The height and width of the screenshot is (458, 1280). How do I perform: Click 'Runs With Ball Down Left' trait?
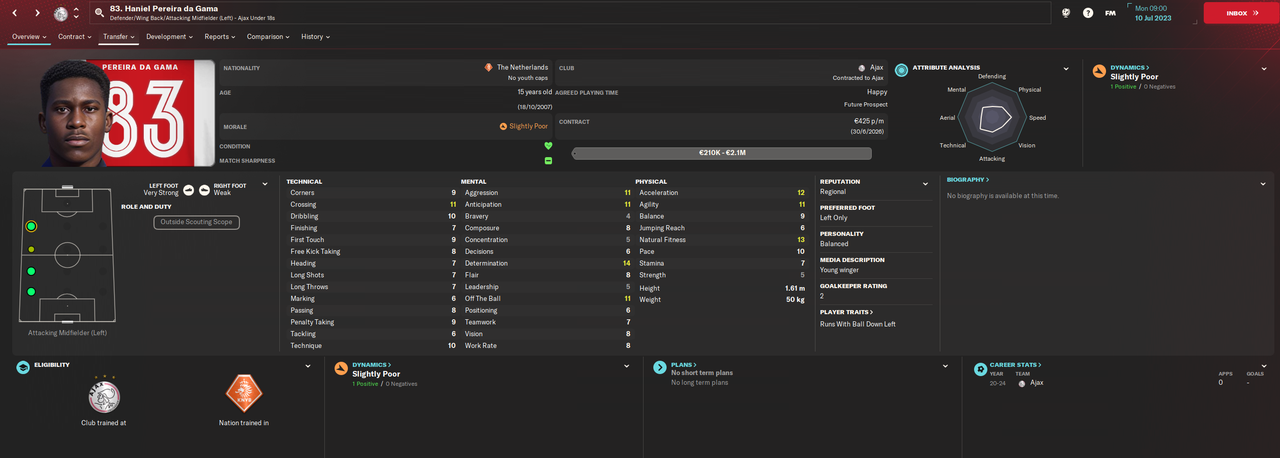pos(858,324)
